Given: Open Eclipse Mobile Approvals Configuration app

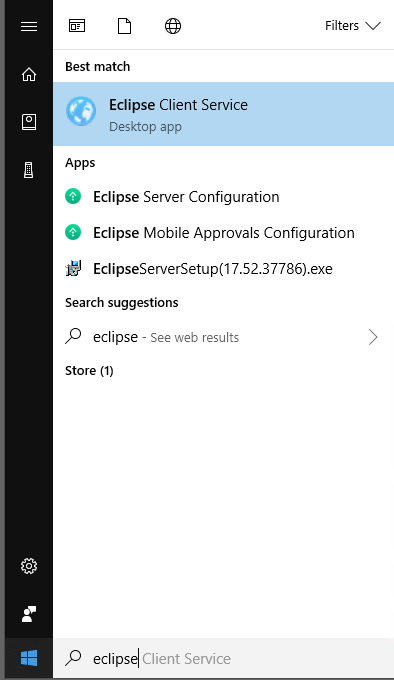Looking at the screenshot, I should coord(223,233).
